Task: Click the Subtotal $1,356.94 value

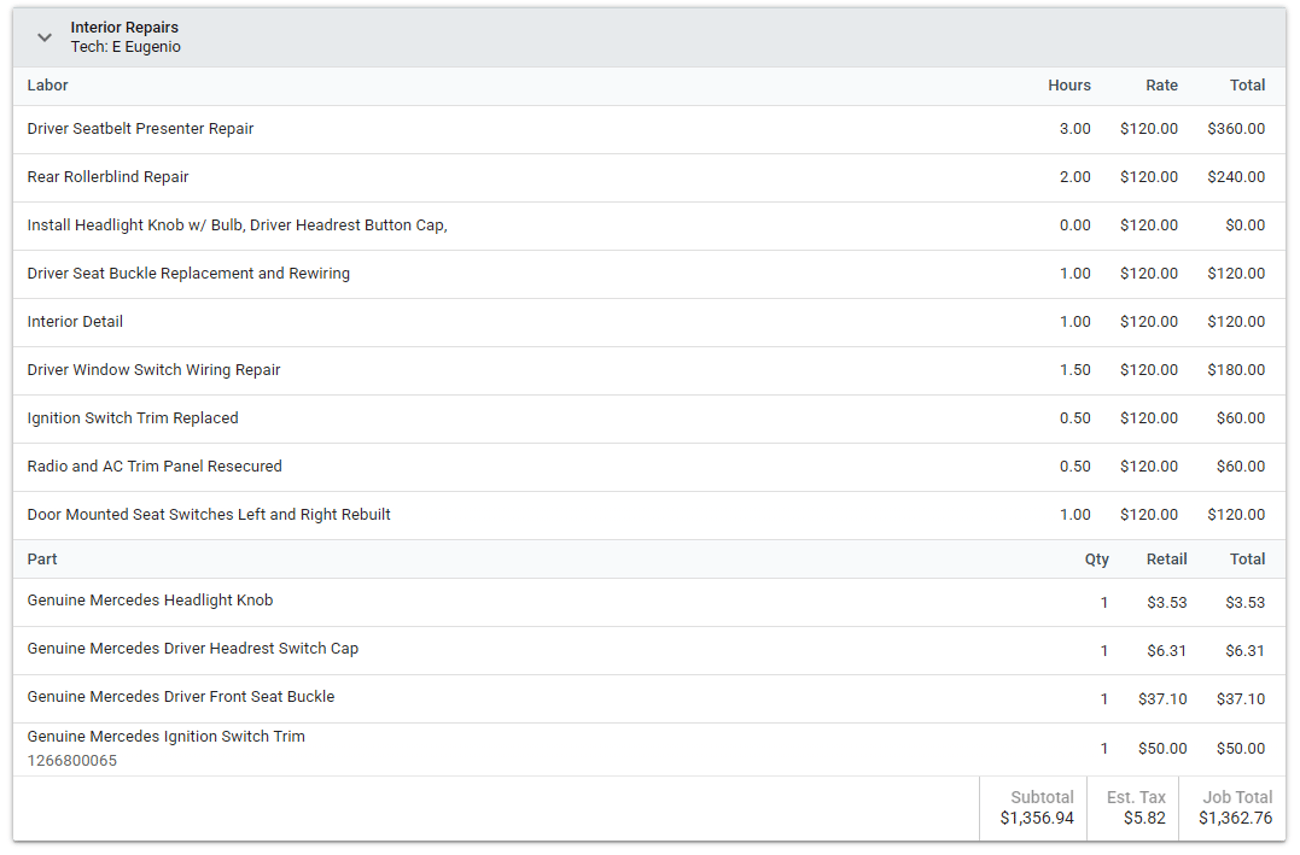Action: [1037, 818]
